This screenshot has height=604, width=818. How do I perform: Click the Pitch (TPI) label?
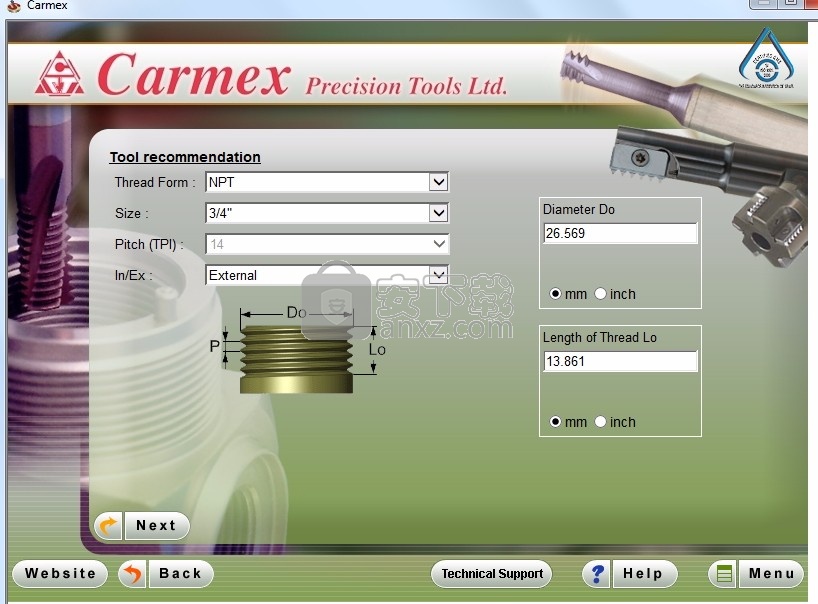tap(149, 244)
